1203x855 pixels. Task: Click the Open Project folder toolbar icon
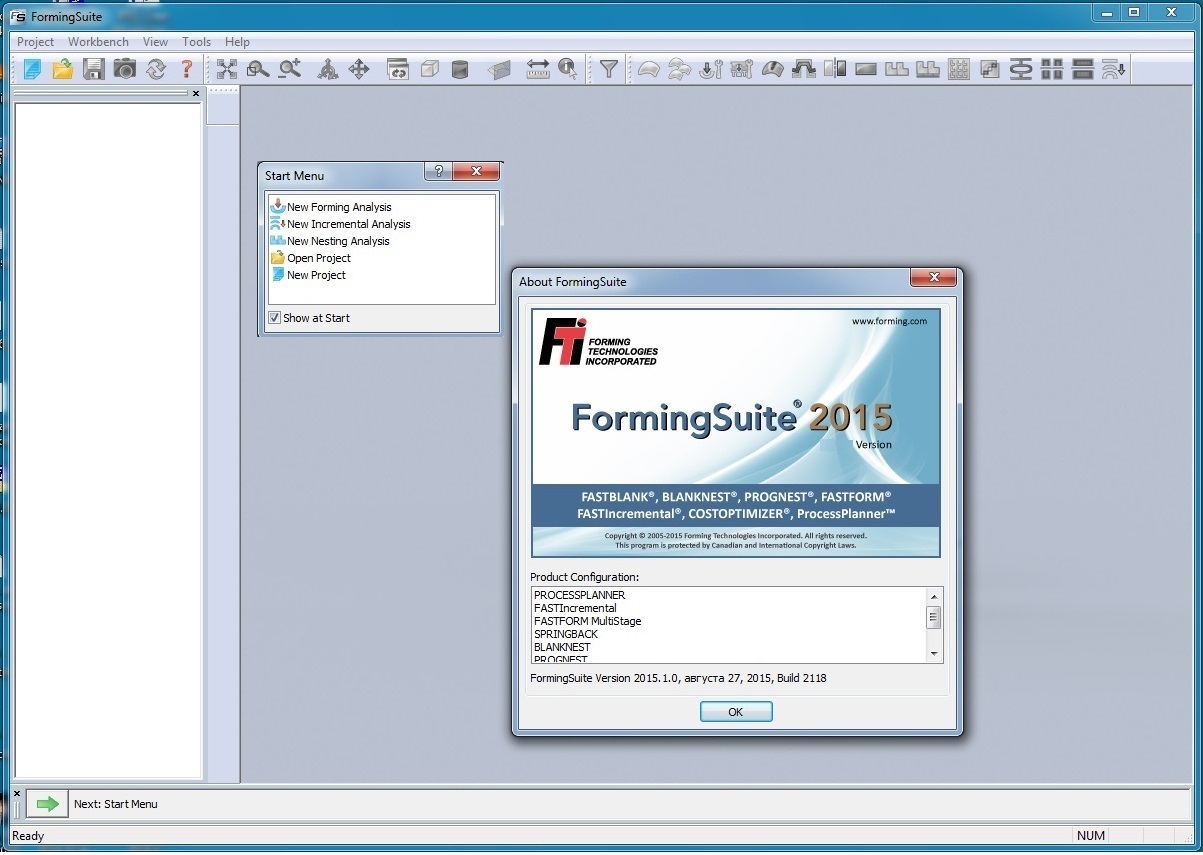coord(63,69)
